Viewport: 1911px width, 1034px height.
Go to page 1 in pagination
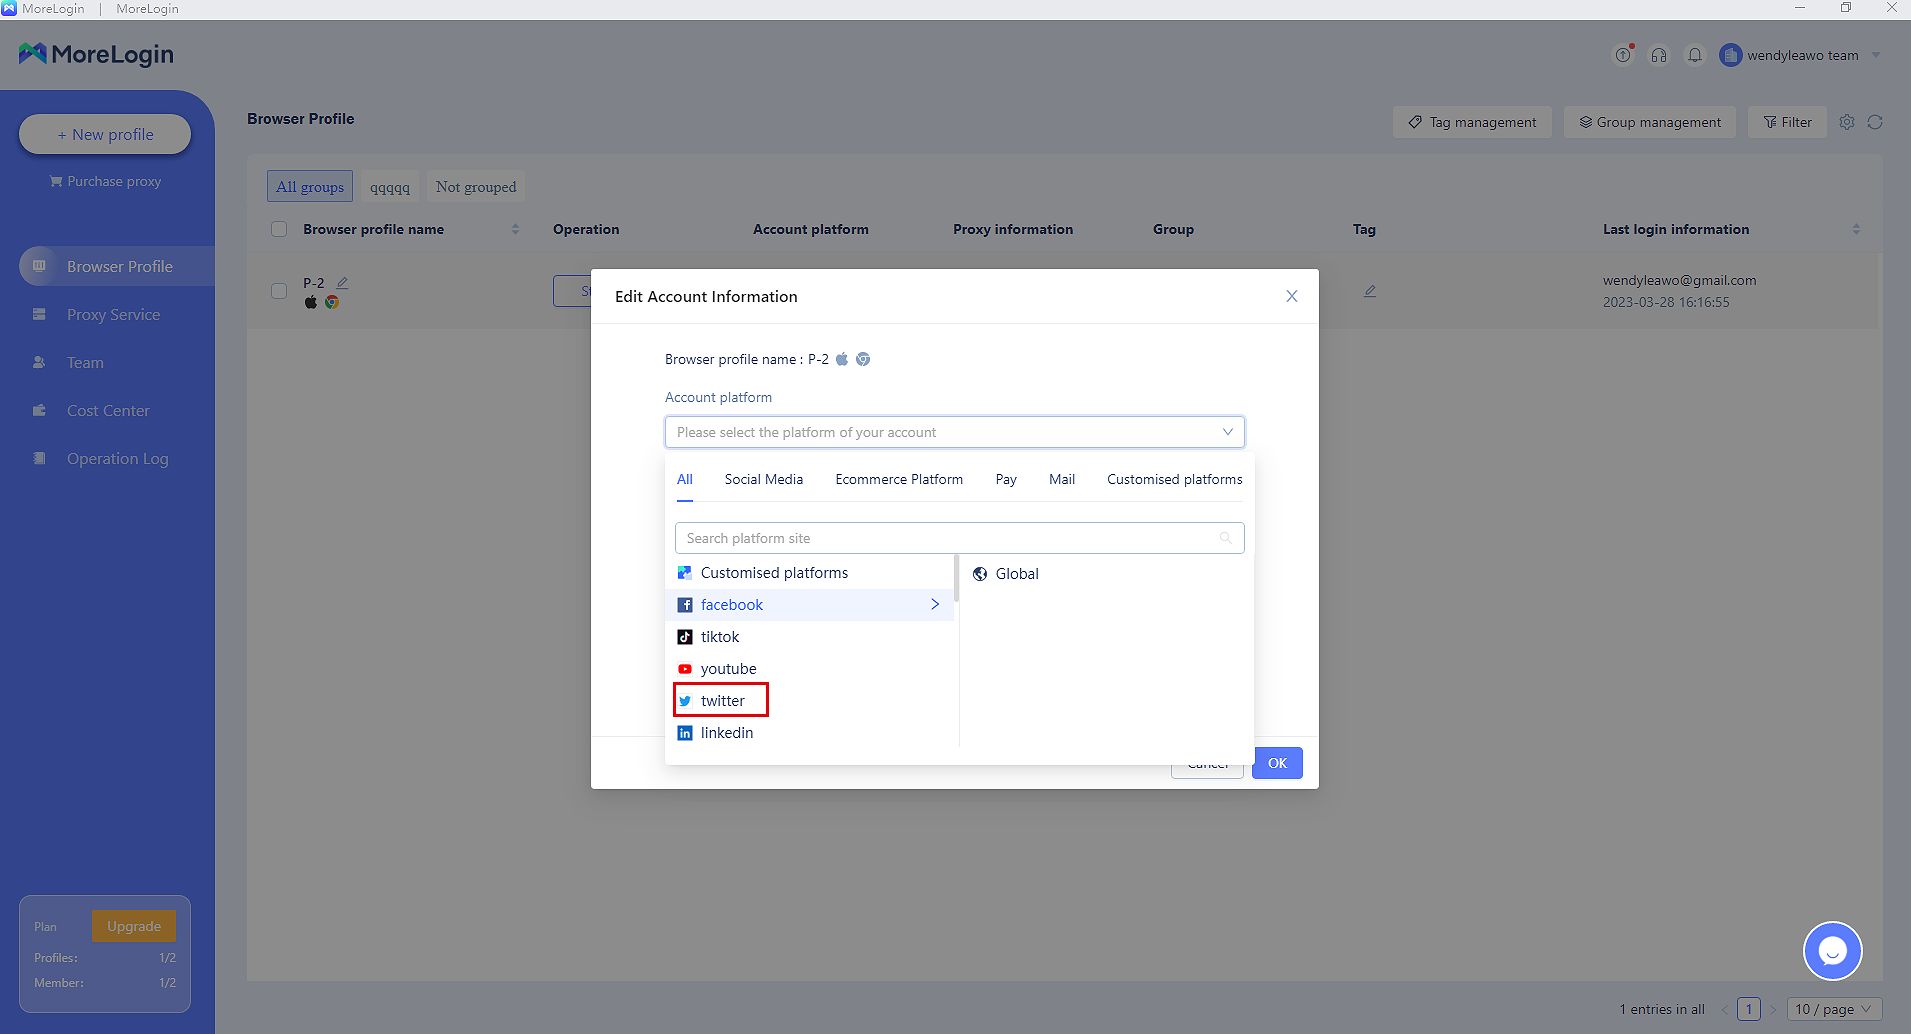[1749, 1009]
